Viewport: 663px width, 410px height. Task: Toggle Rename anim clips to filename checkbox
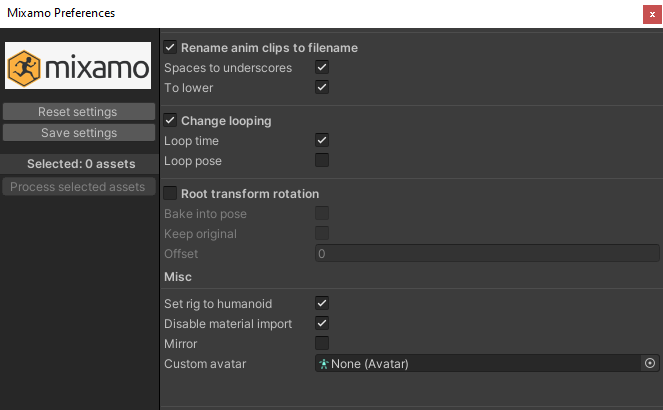(x=170, y=47)
